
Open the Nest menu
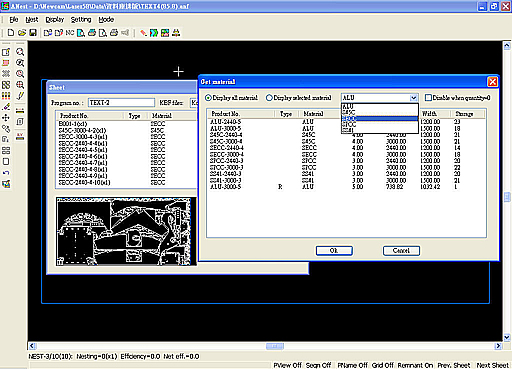tap(32, 20)
